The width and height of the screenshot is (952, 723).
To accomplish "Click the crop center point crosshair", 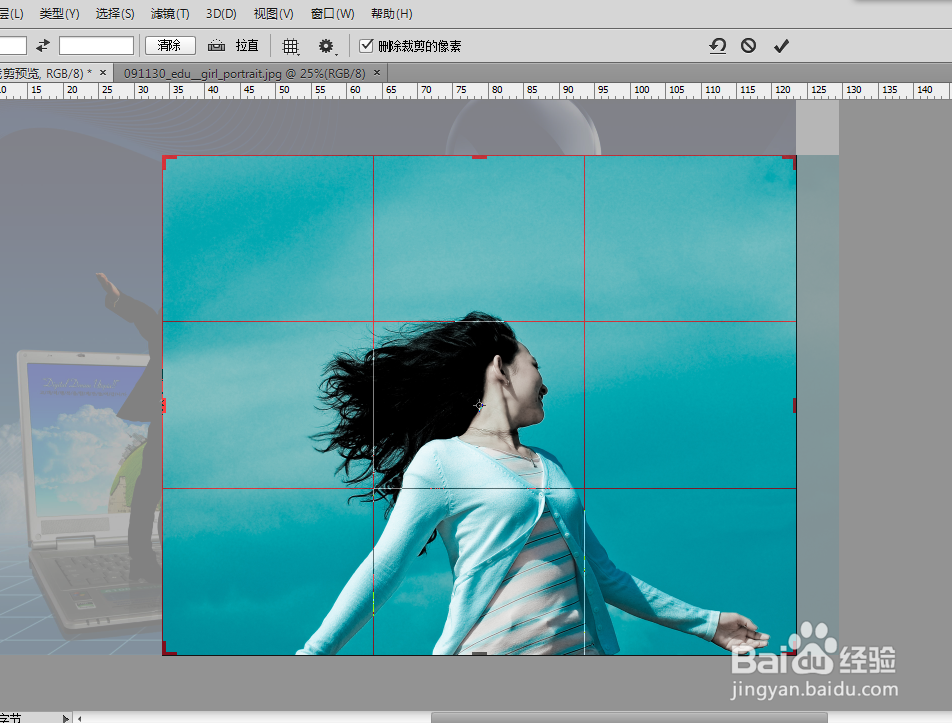I will (x=480, y=405).
